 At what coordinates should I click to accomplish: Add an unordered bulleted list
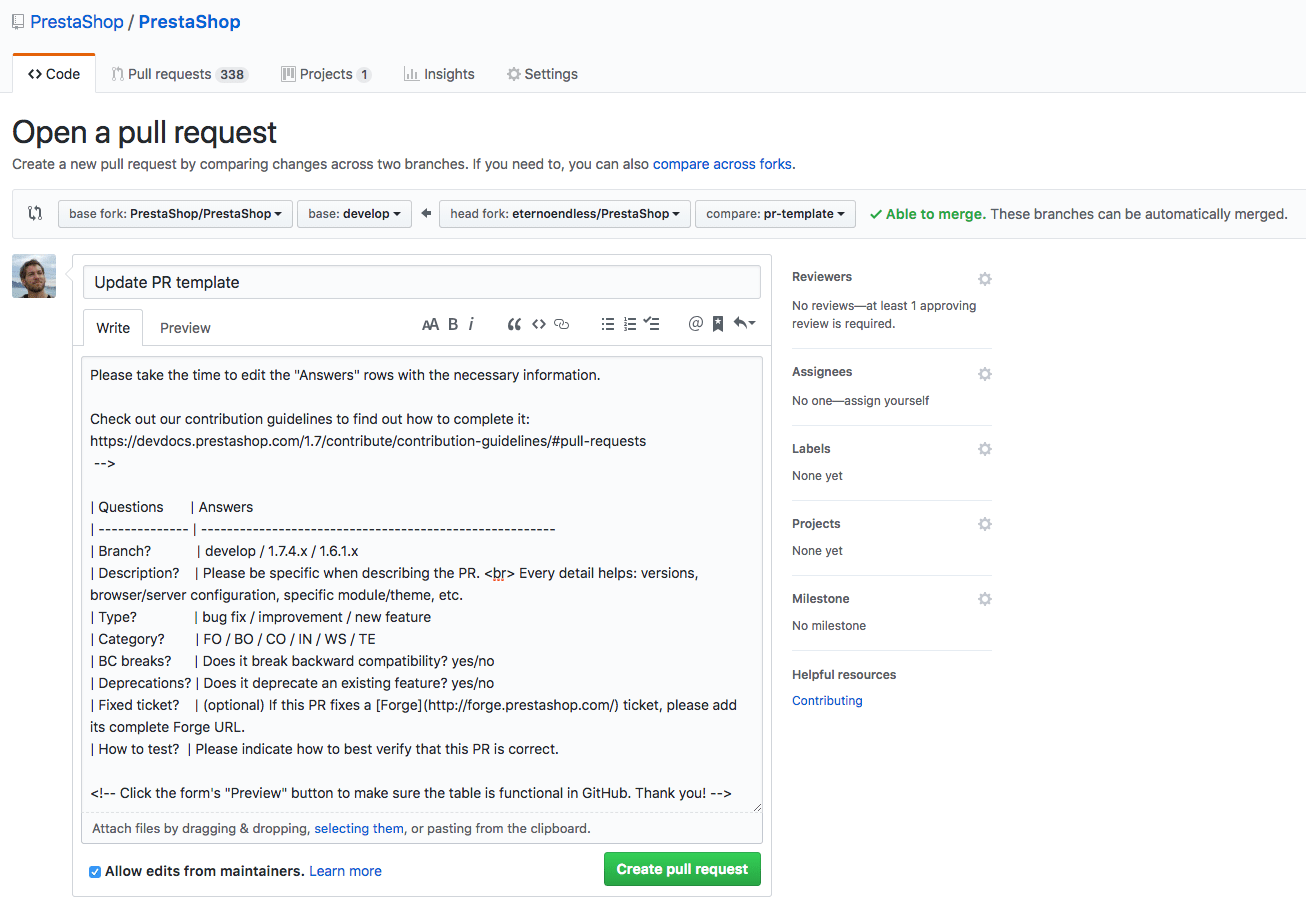(608, 323)
